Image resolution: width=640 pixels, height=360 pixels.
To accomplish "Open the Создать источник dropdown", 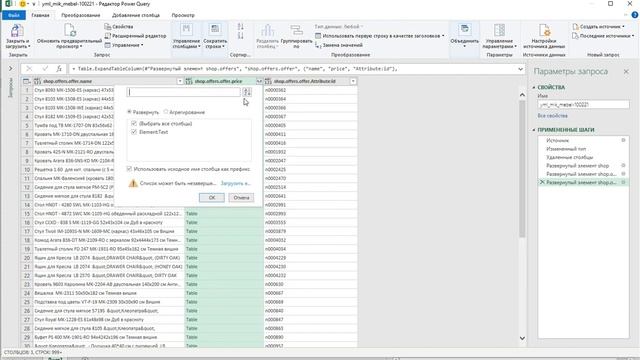I will [x=599, y=27].
